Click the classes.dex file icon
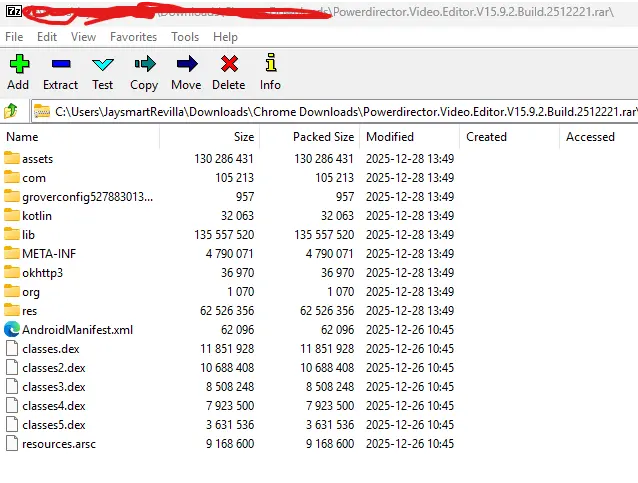Screen dimensions: 638x483 click(x=12, y=348)
